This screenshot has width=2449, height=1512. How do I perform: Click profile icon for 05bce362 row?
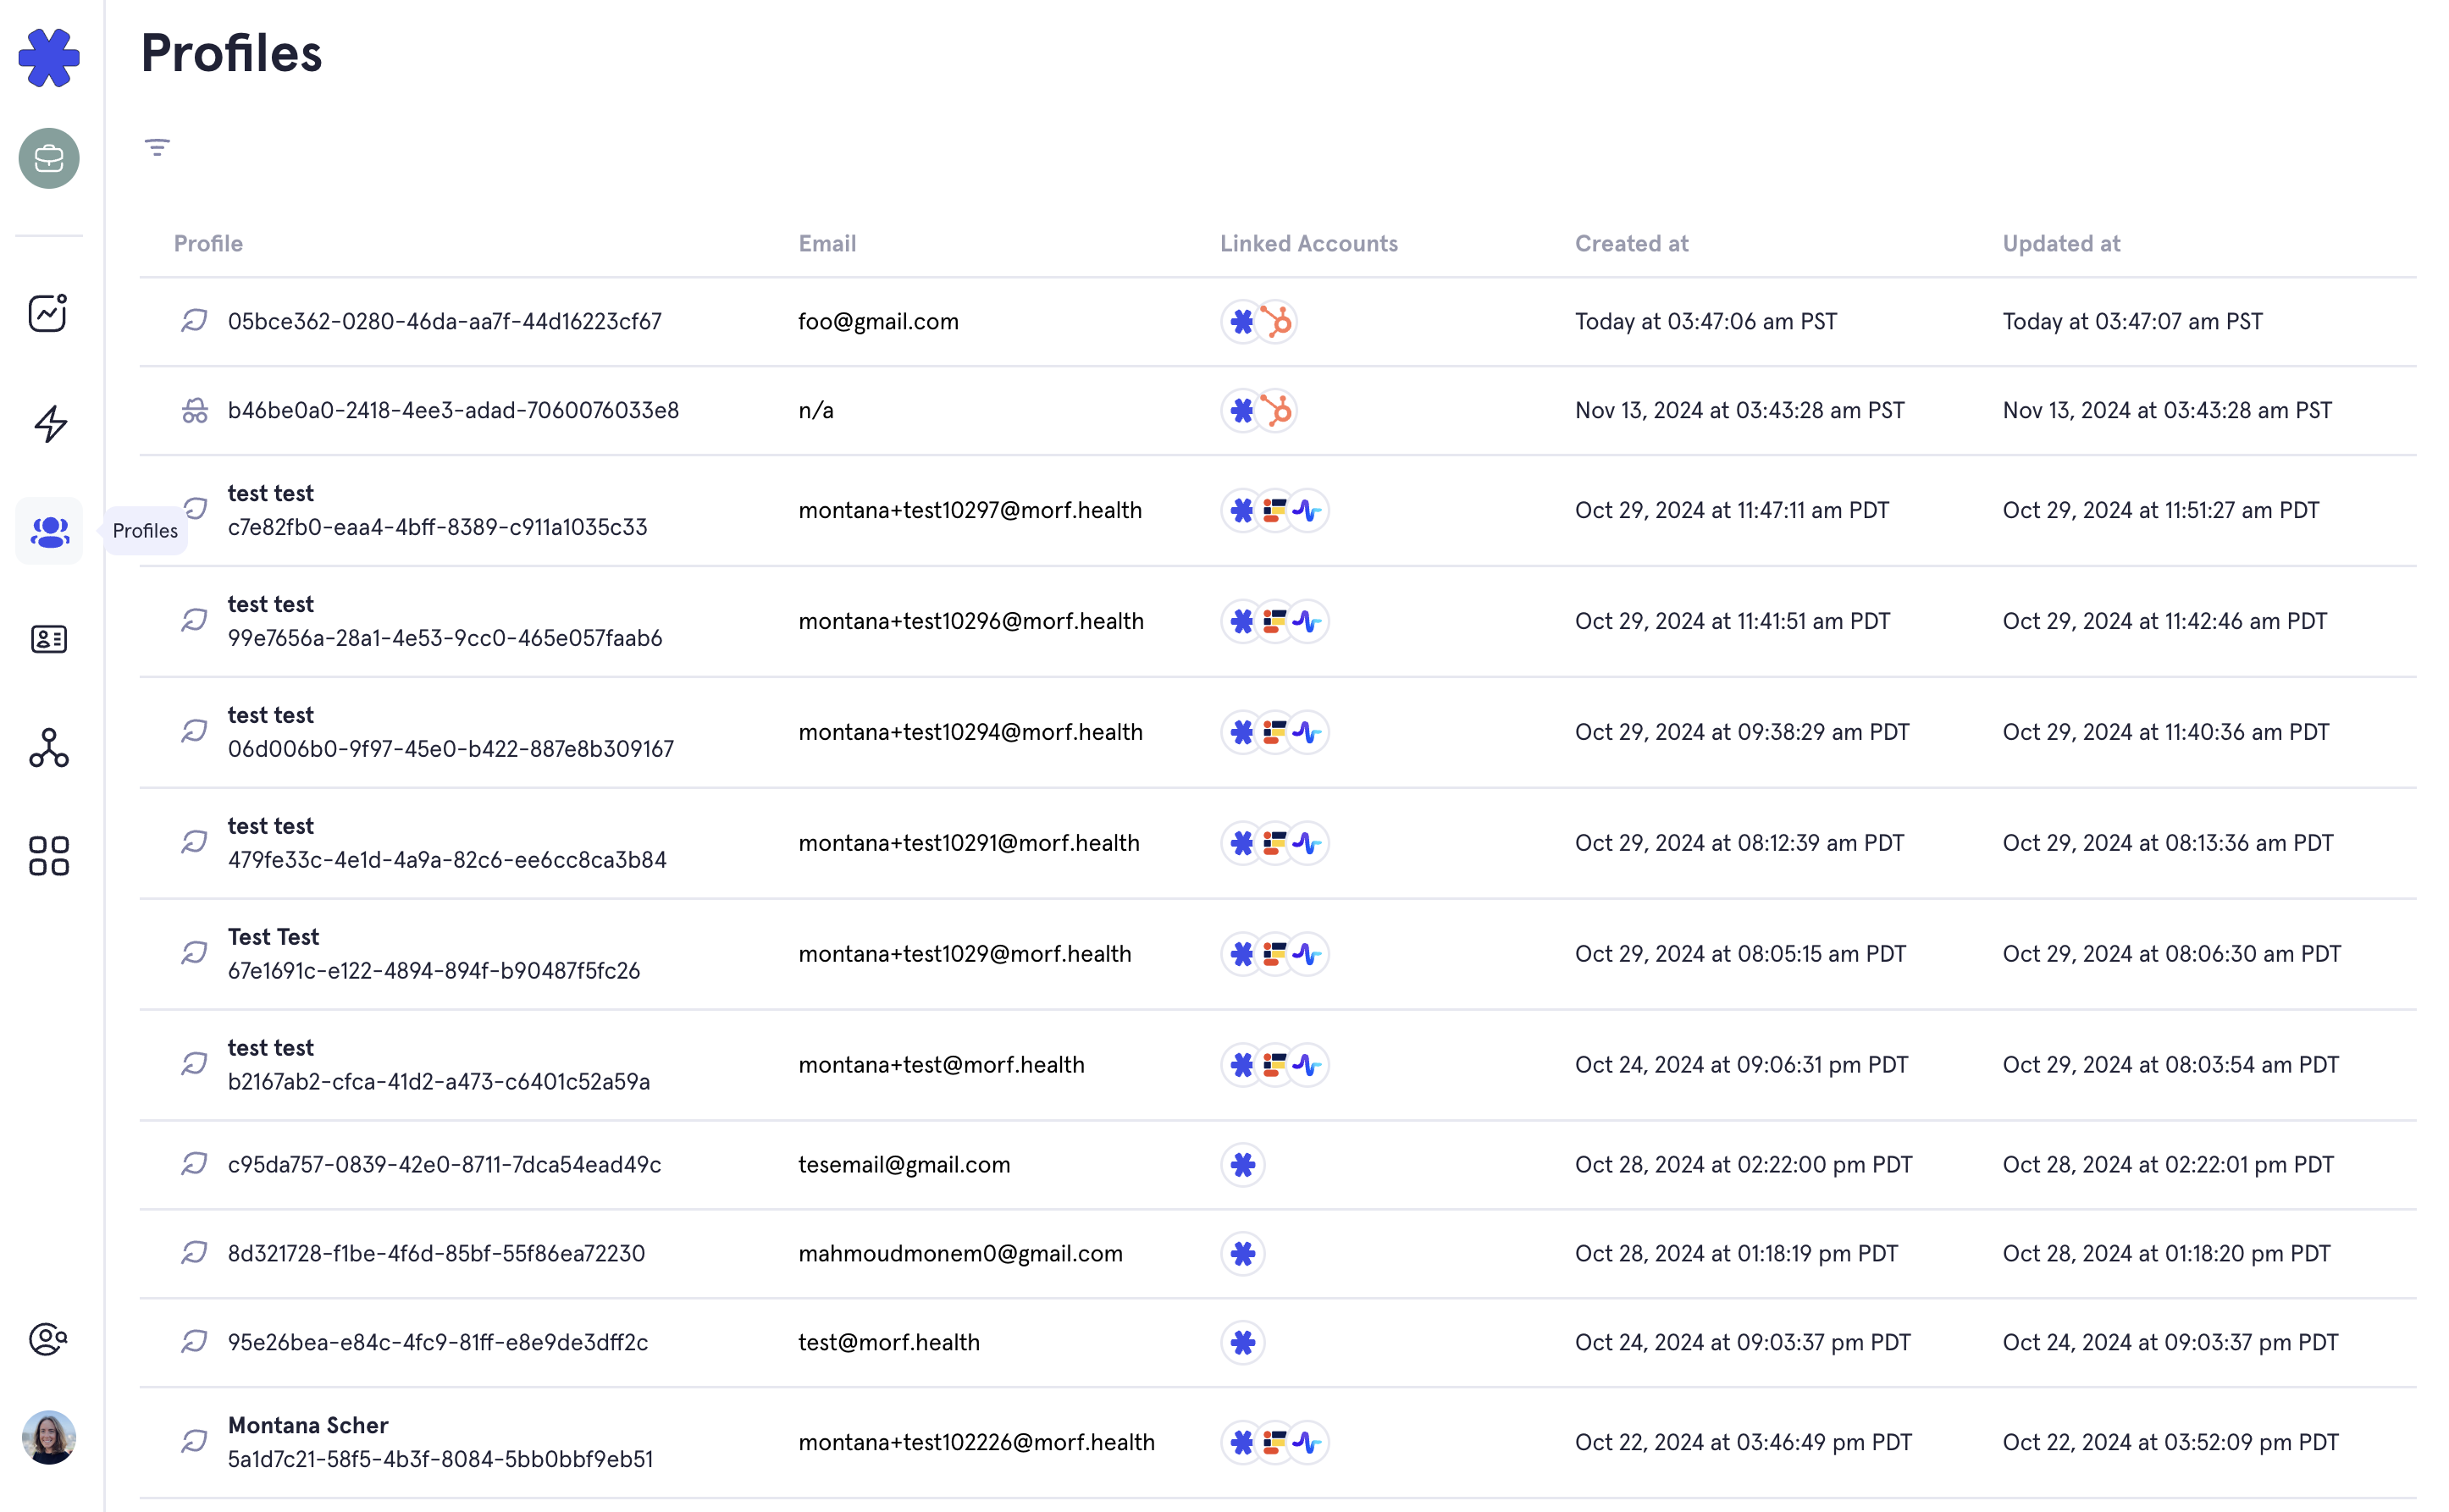tap(194, 321)
